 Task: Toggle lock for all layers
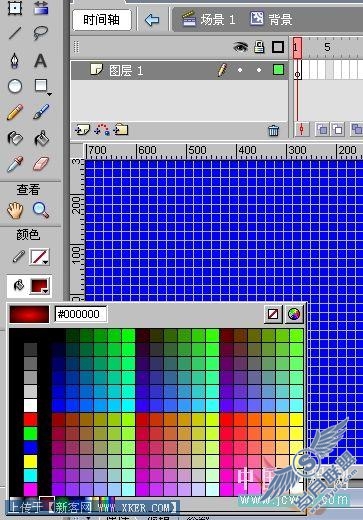[x=259, y=47]
